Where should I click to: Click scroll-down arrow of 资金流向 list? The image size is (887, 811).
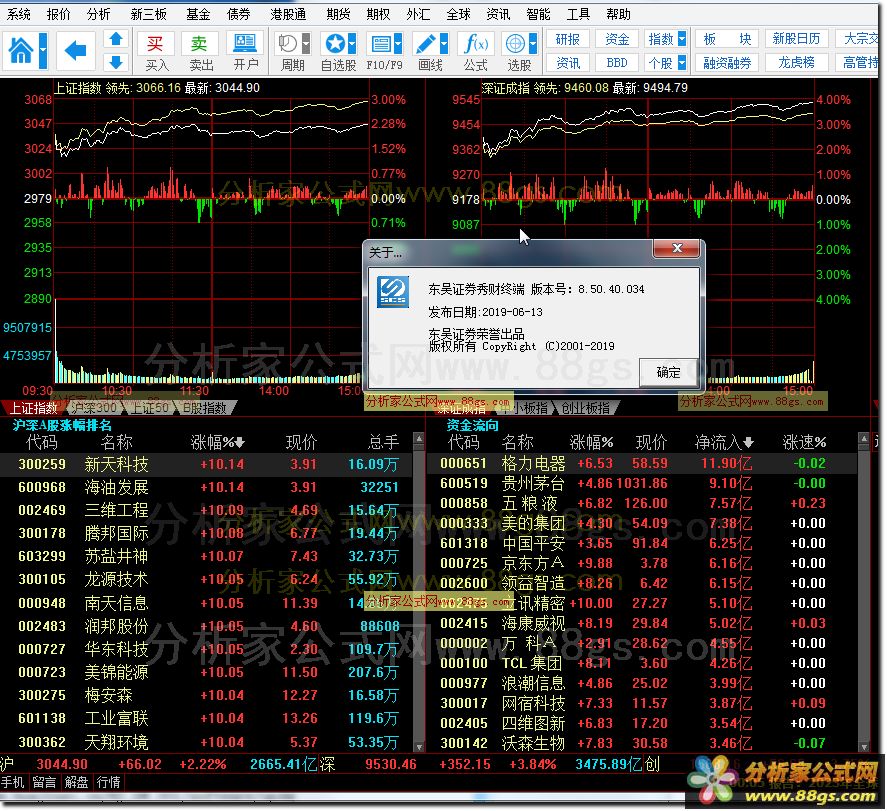point(863,747)
